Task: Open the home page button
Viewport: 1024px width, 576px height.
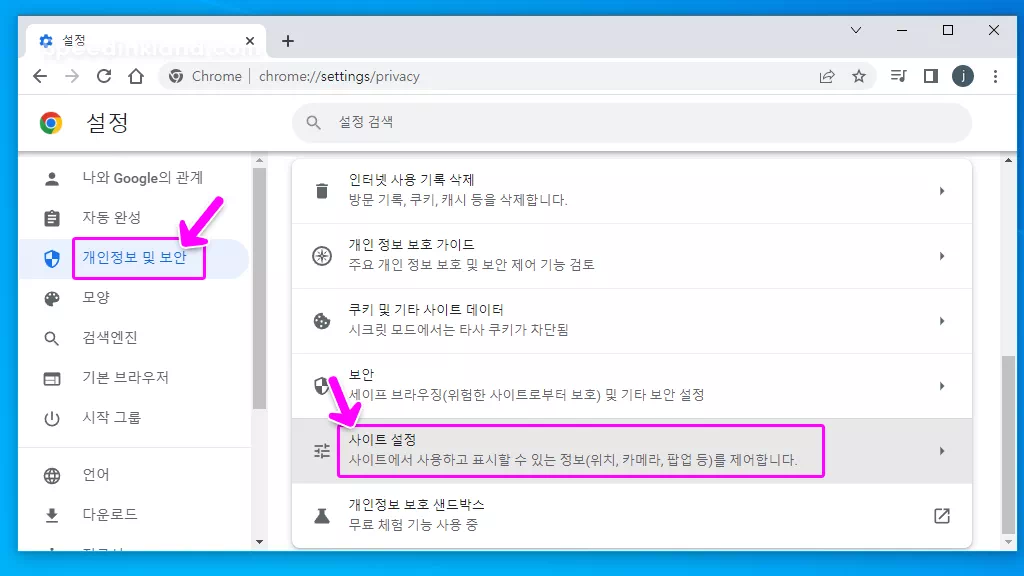Action: [x=136, y=76]
